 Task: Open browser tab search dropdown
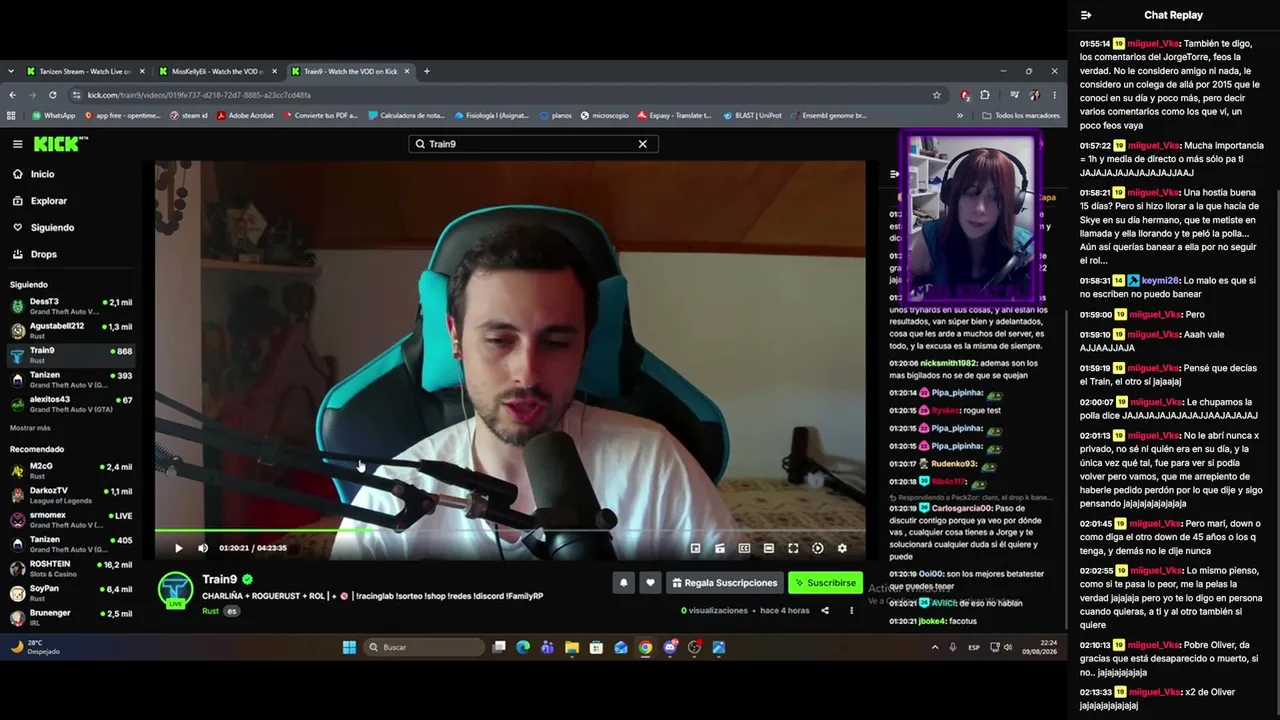pyautogui.click(x=11, y=71)
